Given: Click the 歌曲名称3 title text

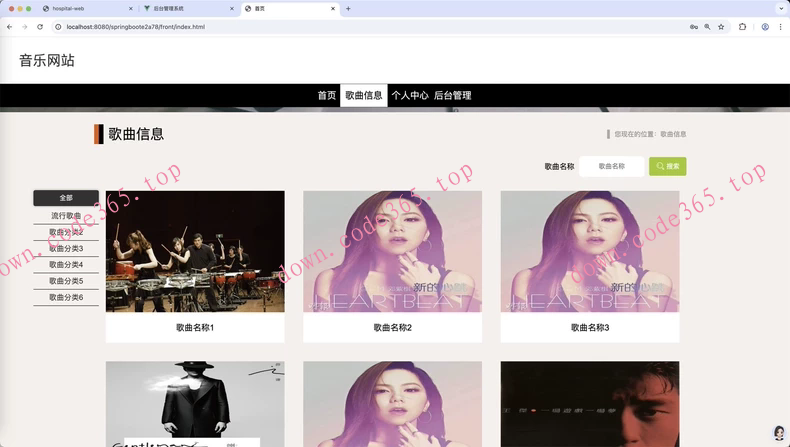Looking at the screenshot, I should 590,328.
